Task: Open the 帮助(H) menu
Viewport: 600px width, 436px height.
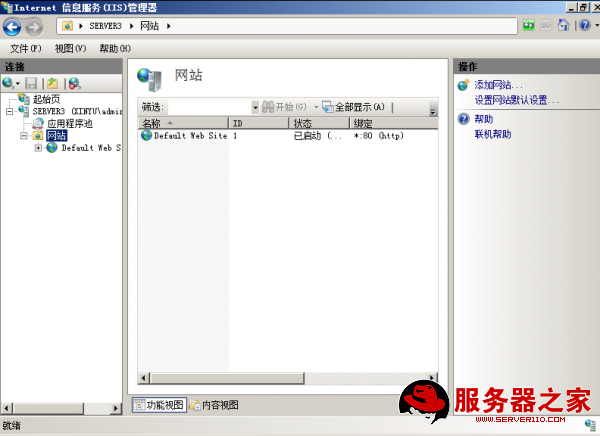Action: click(115, 49)
